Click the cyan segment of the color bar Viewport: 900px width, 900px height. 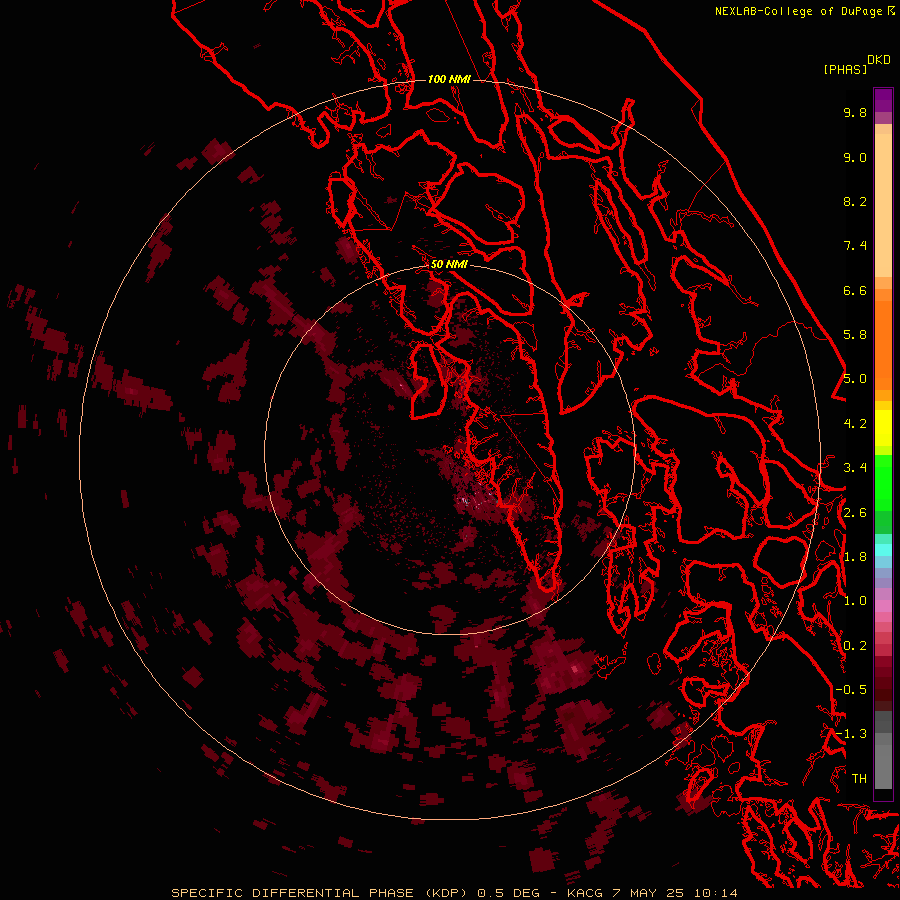(883, 549)
